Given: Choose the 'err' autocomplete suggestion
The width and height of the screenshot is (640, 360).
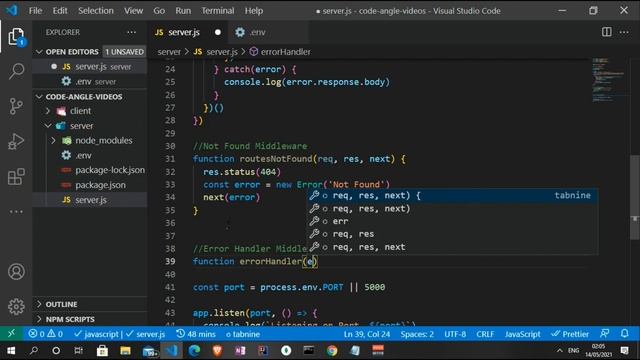Looking at the screenshot, I should 452,221.
